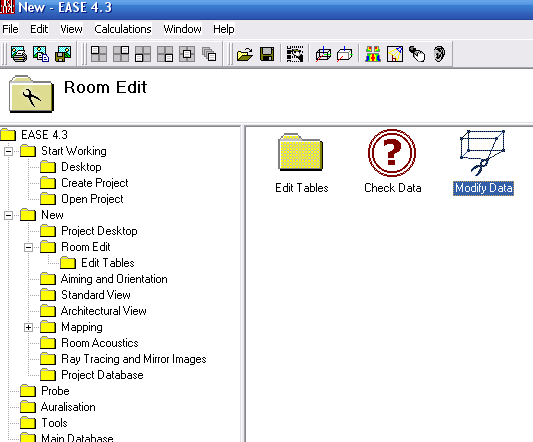Collapse the Room Edit tree node
533x442 pixels.
tap(29, 247)
